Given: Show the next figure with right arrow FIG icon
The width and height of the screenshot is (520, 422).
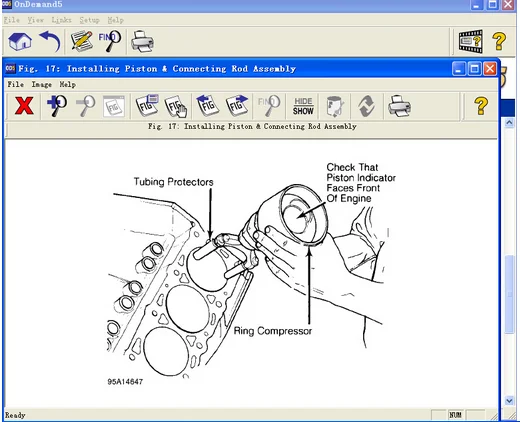Looking at the screenshot, I should [x=237, y=105].
